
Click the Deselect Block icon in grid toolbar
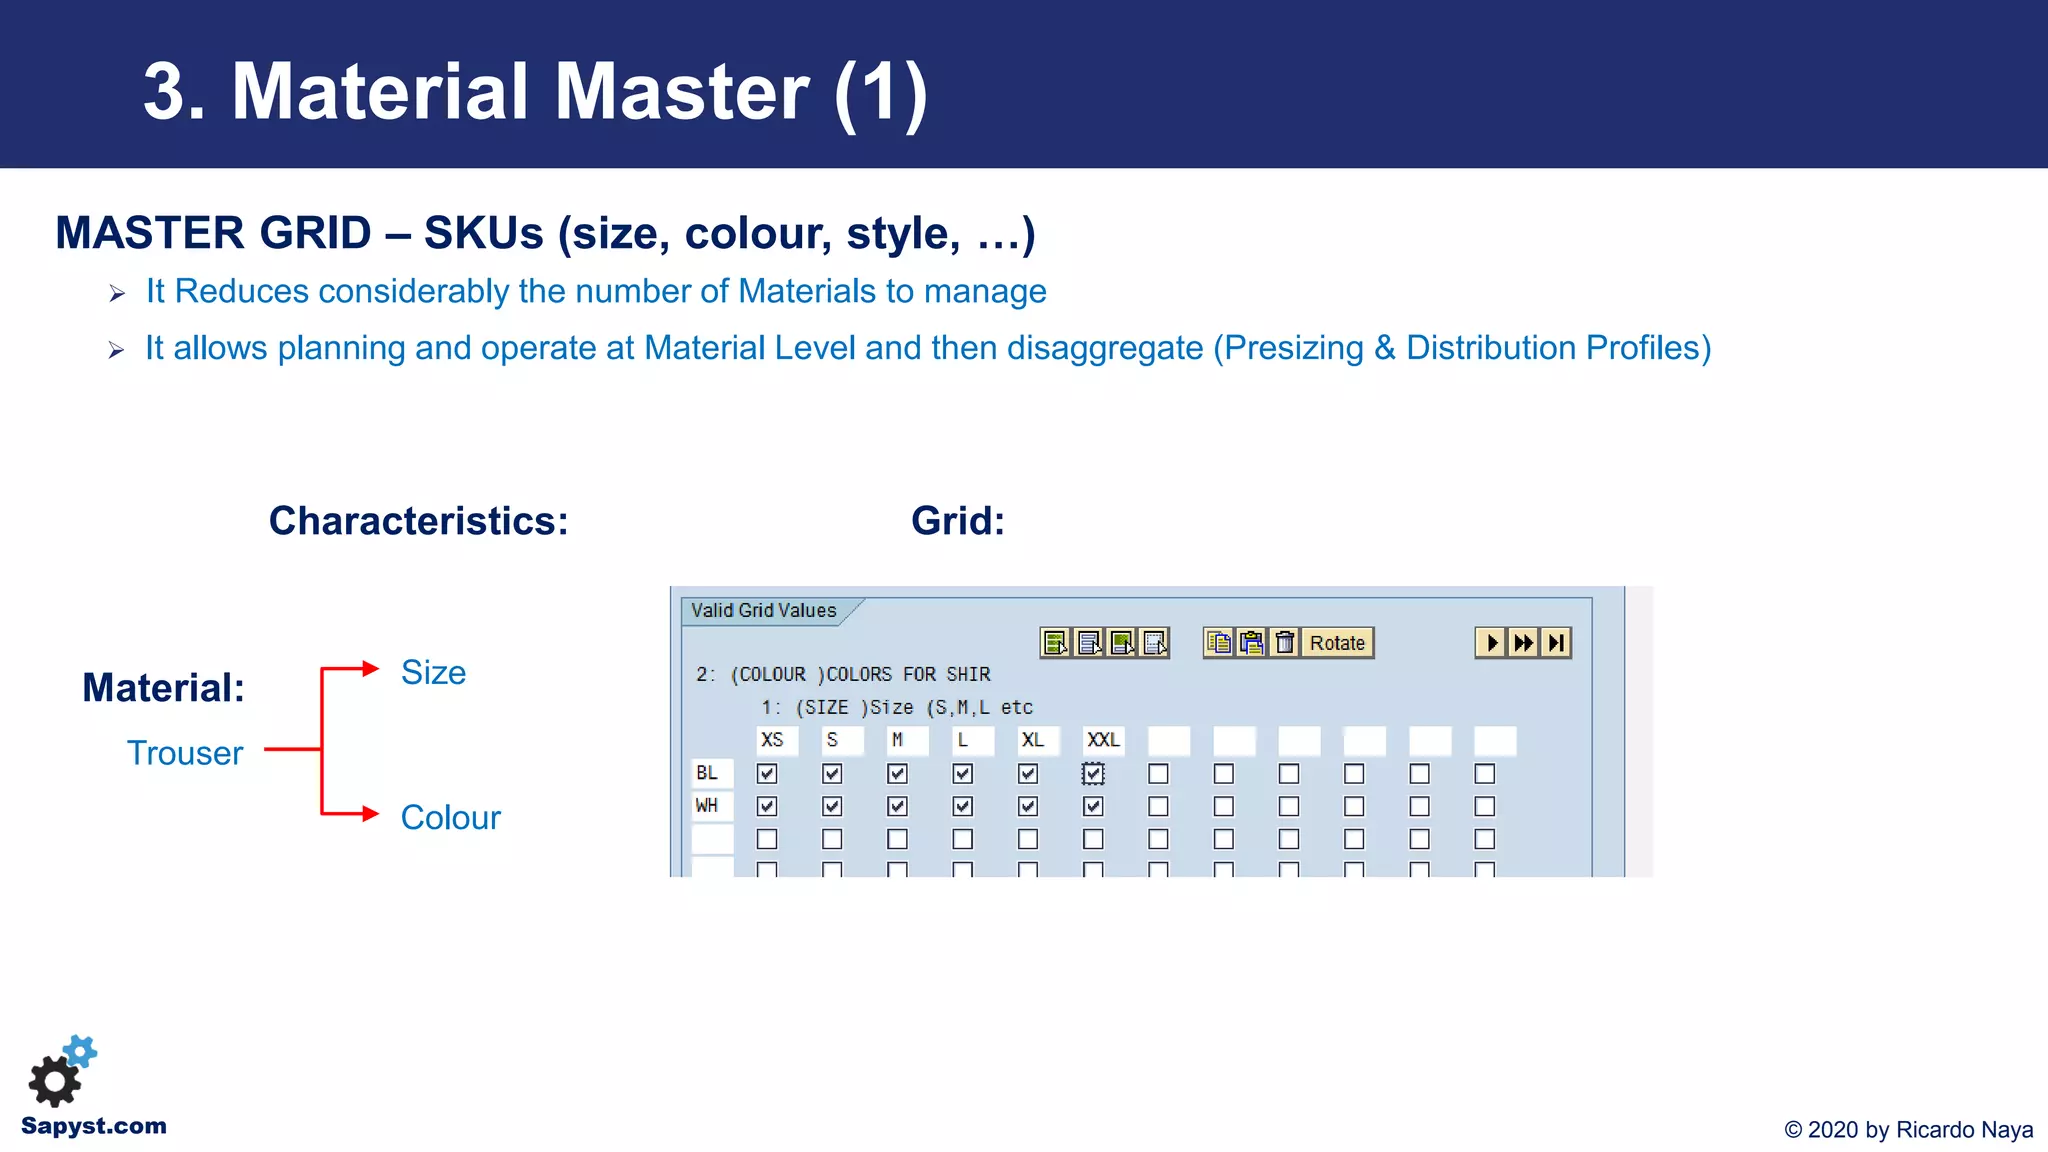[1155, 643]
